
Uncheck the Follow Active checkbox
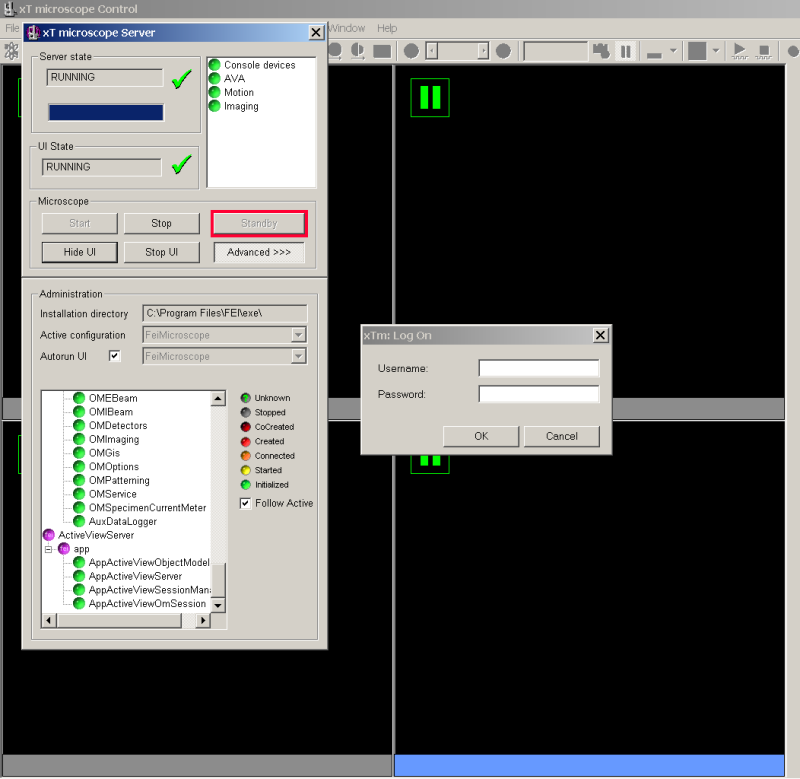click(x=246, y=503)
